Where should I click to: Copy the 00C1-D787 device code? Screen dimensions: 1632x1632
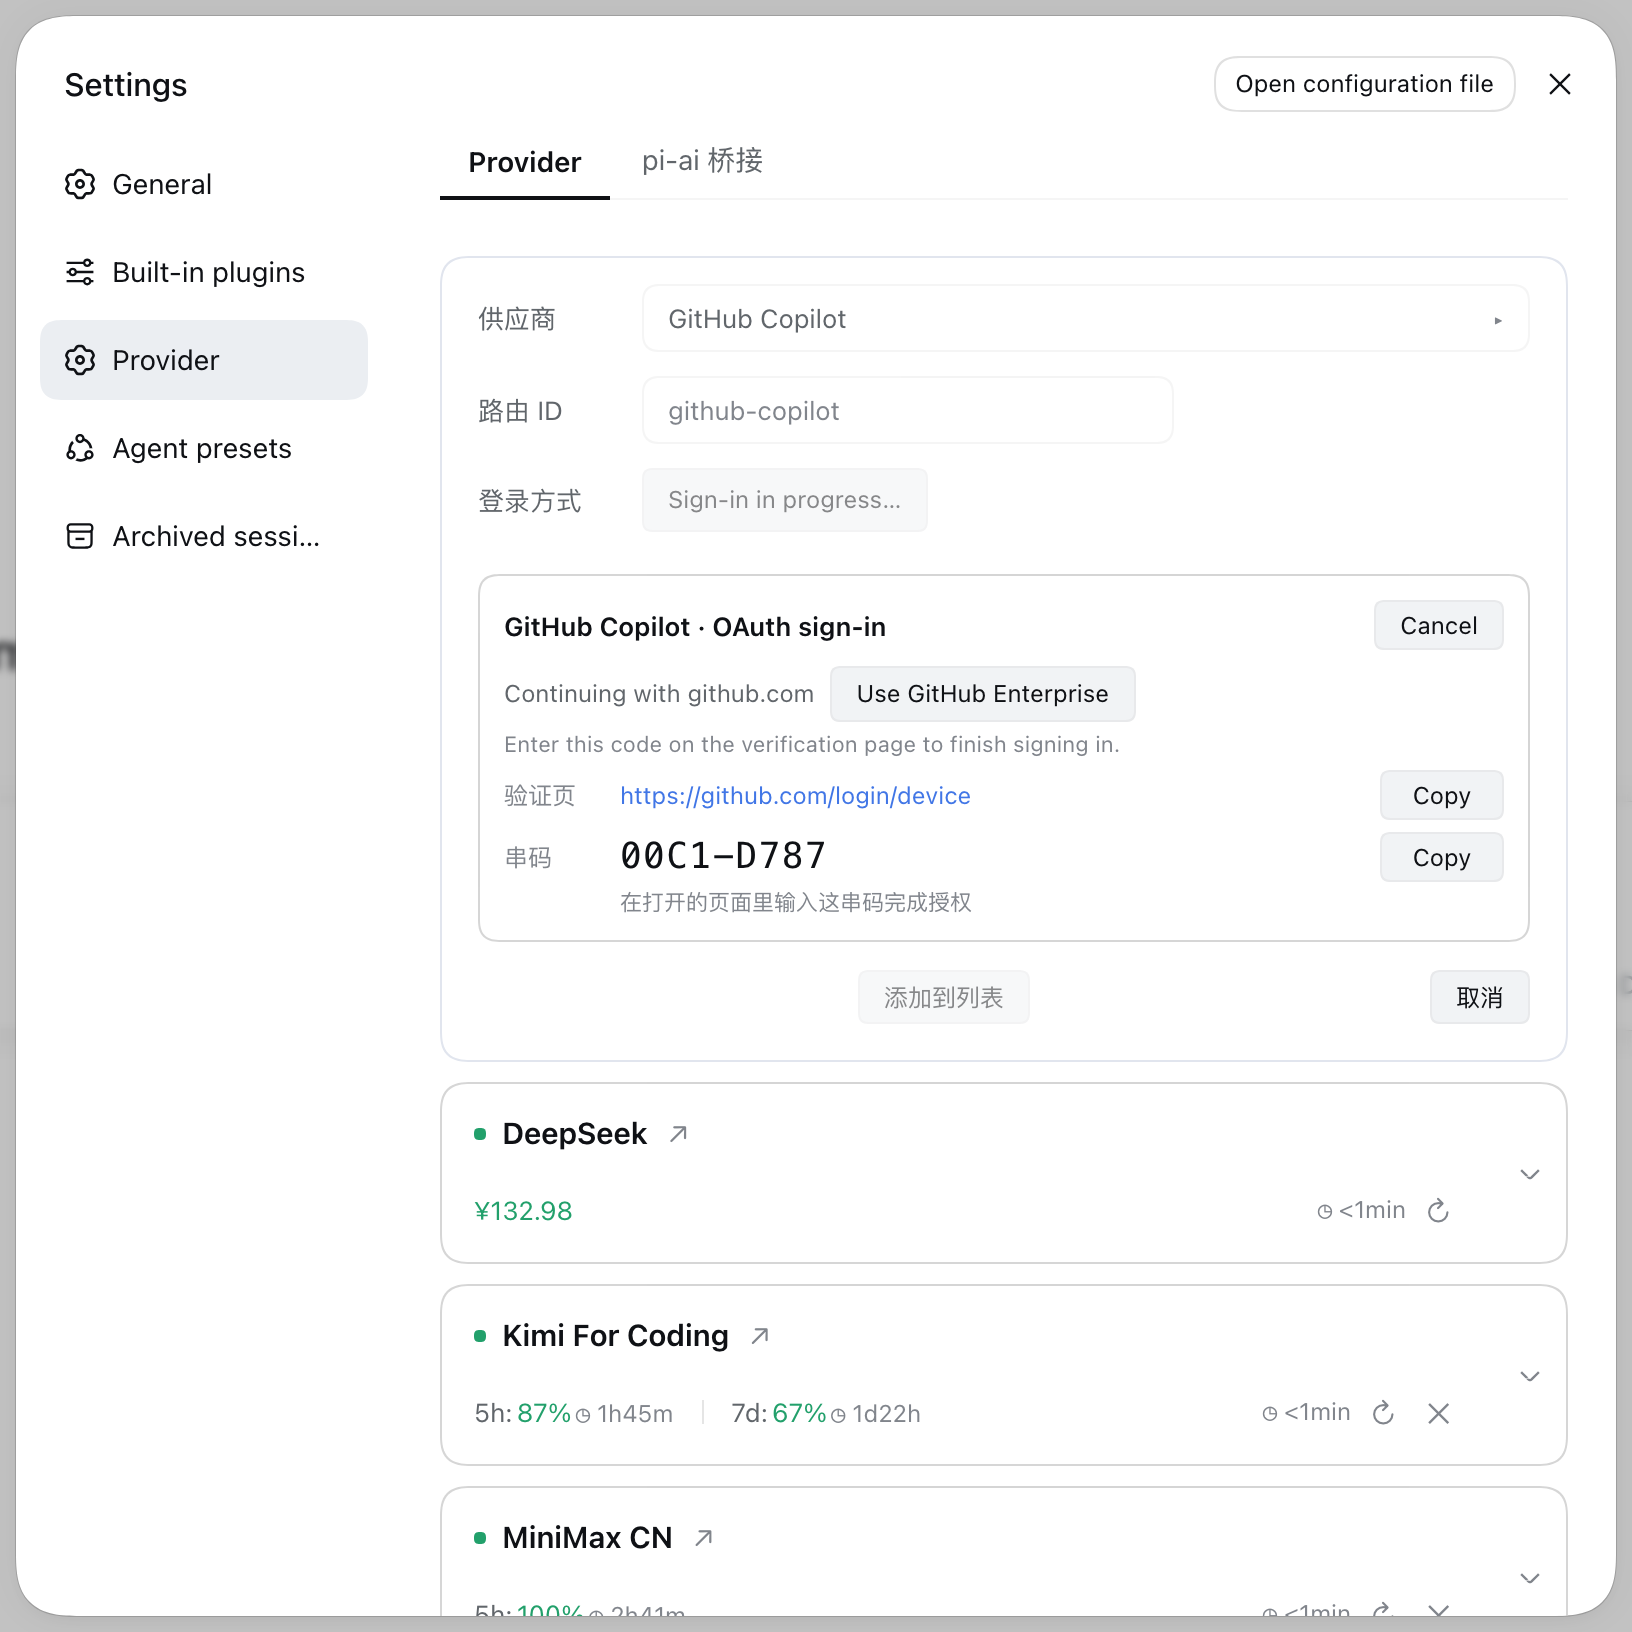click(x=1441, y=858)
